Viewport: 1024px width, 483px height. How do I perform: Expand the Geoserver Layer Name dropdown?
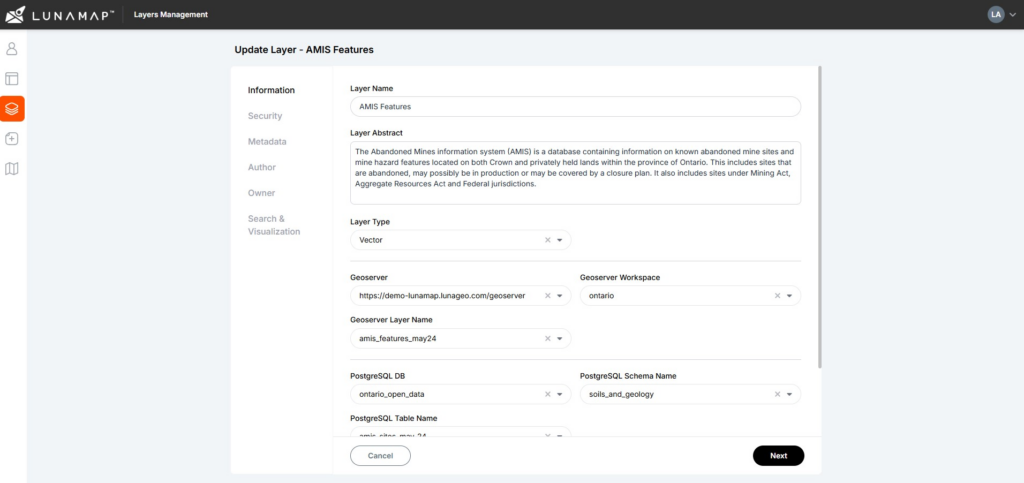[560, 339]
